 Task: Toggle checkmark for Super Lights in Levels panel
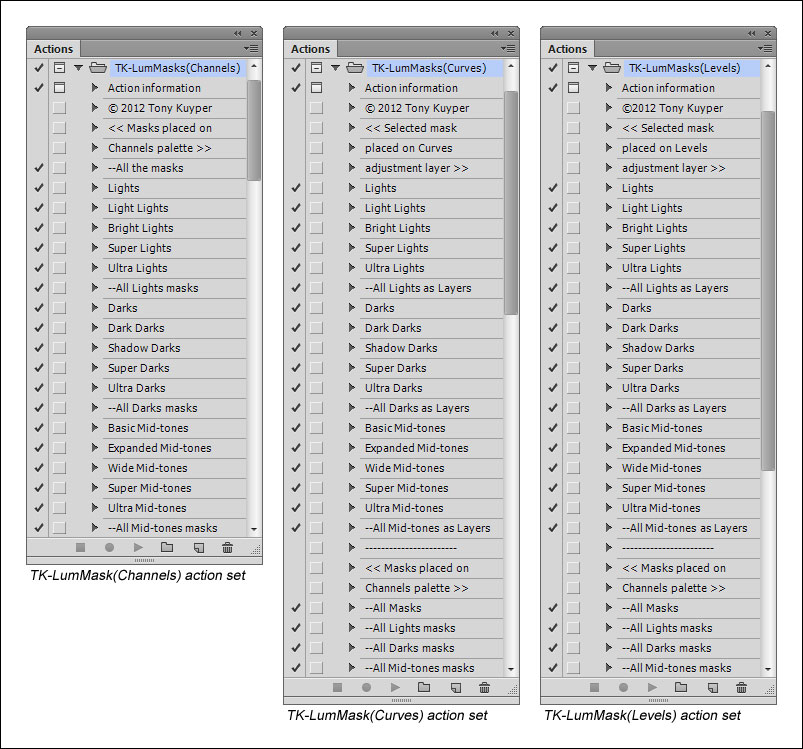(553, 248)
